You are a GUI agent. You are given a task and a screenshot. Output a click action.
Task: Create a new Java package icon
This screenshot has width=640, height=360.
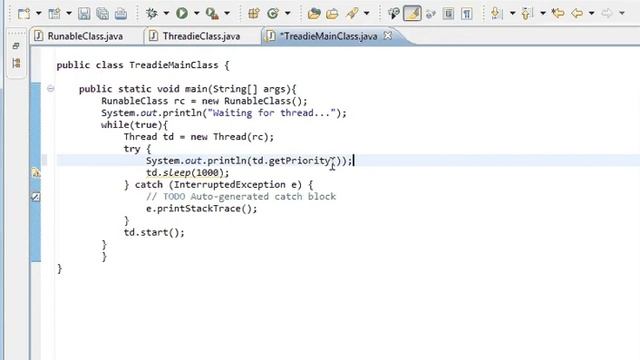coord(253,13)
